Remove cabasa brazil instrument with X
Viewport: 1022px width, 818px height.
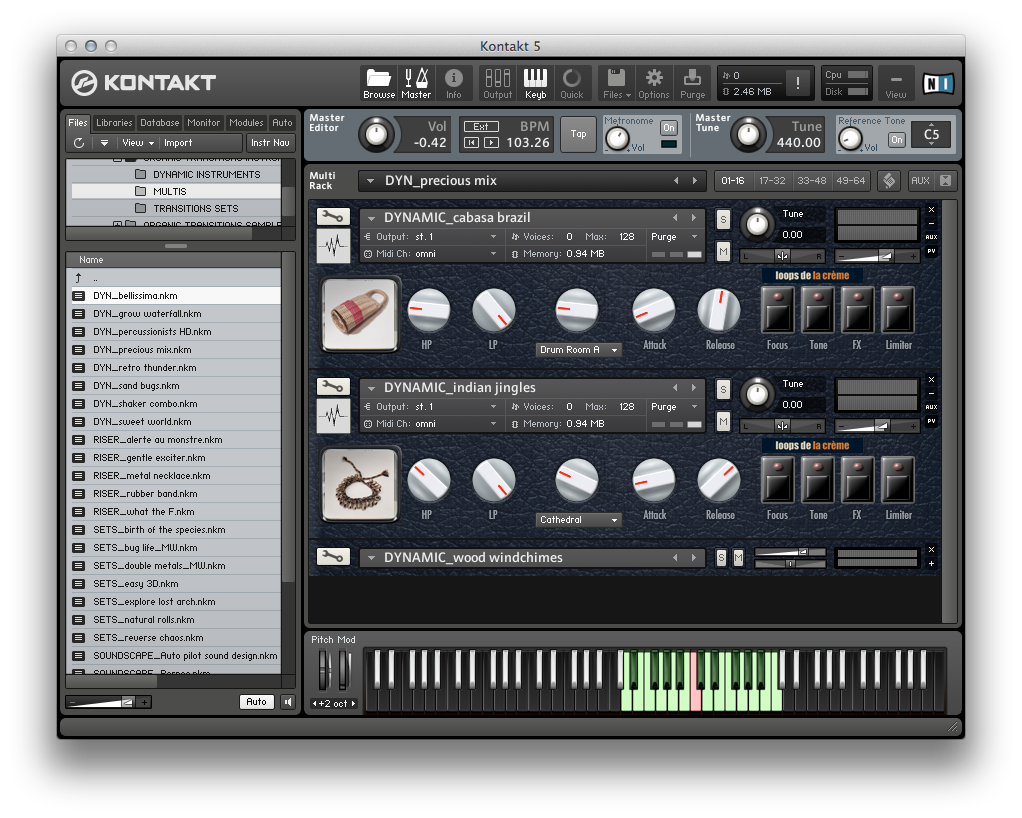pos(931,210)
